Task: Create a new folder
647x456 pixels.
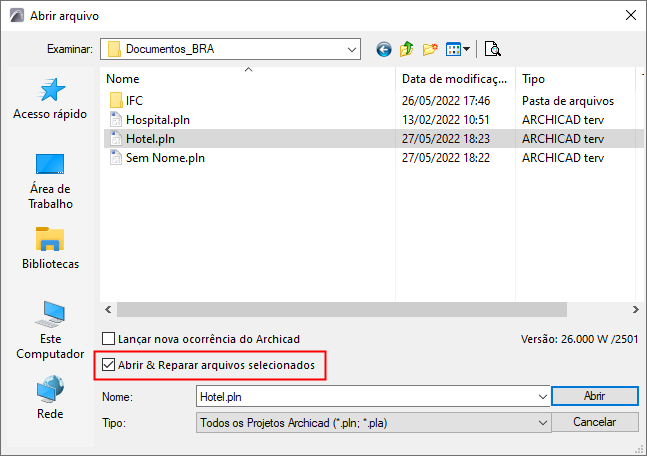Action: [431, 48]
